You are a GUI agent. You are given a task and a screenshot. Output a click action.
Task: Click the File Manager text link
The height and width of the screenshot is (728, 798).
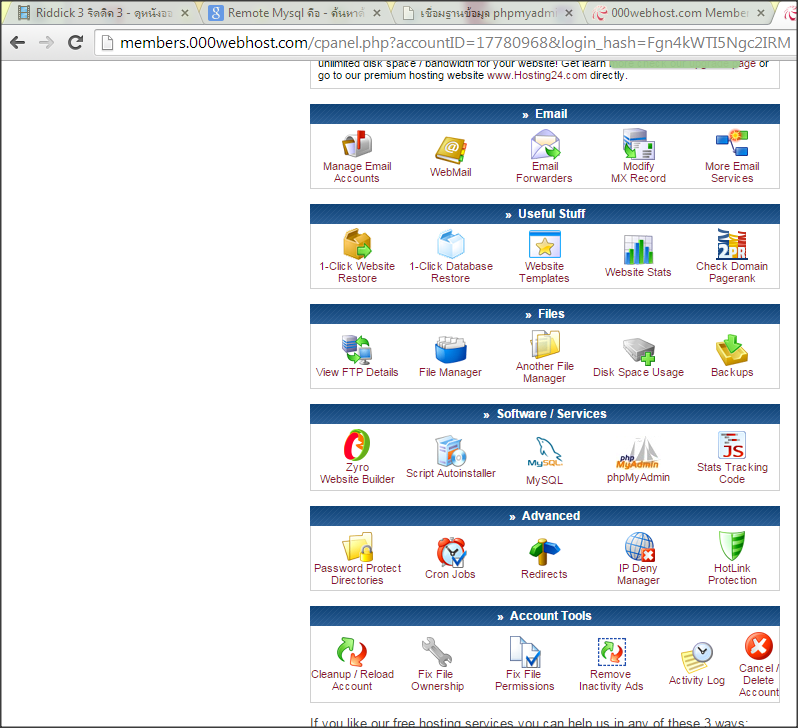pos(450,372)
